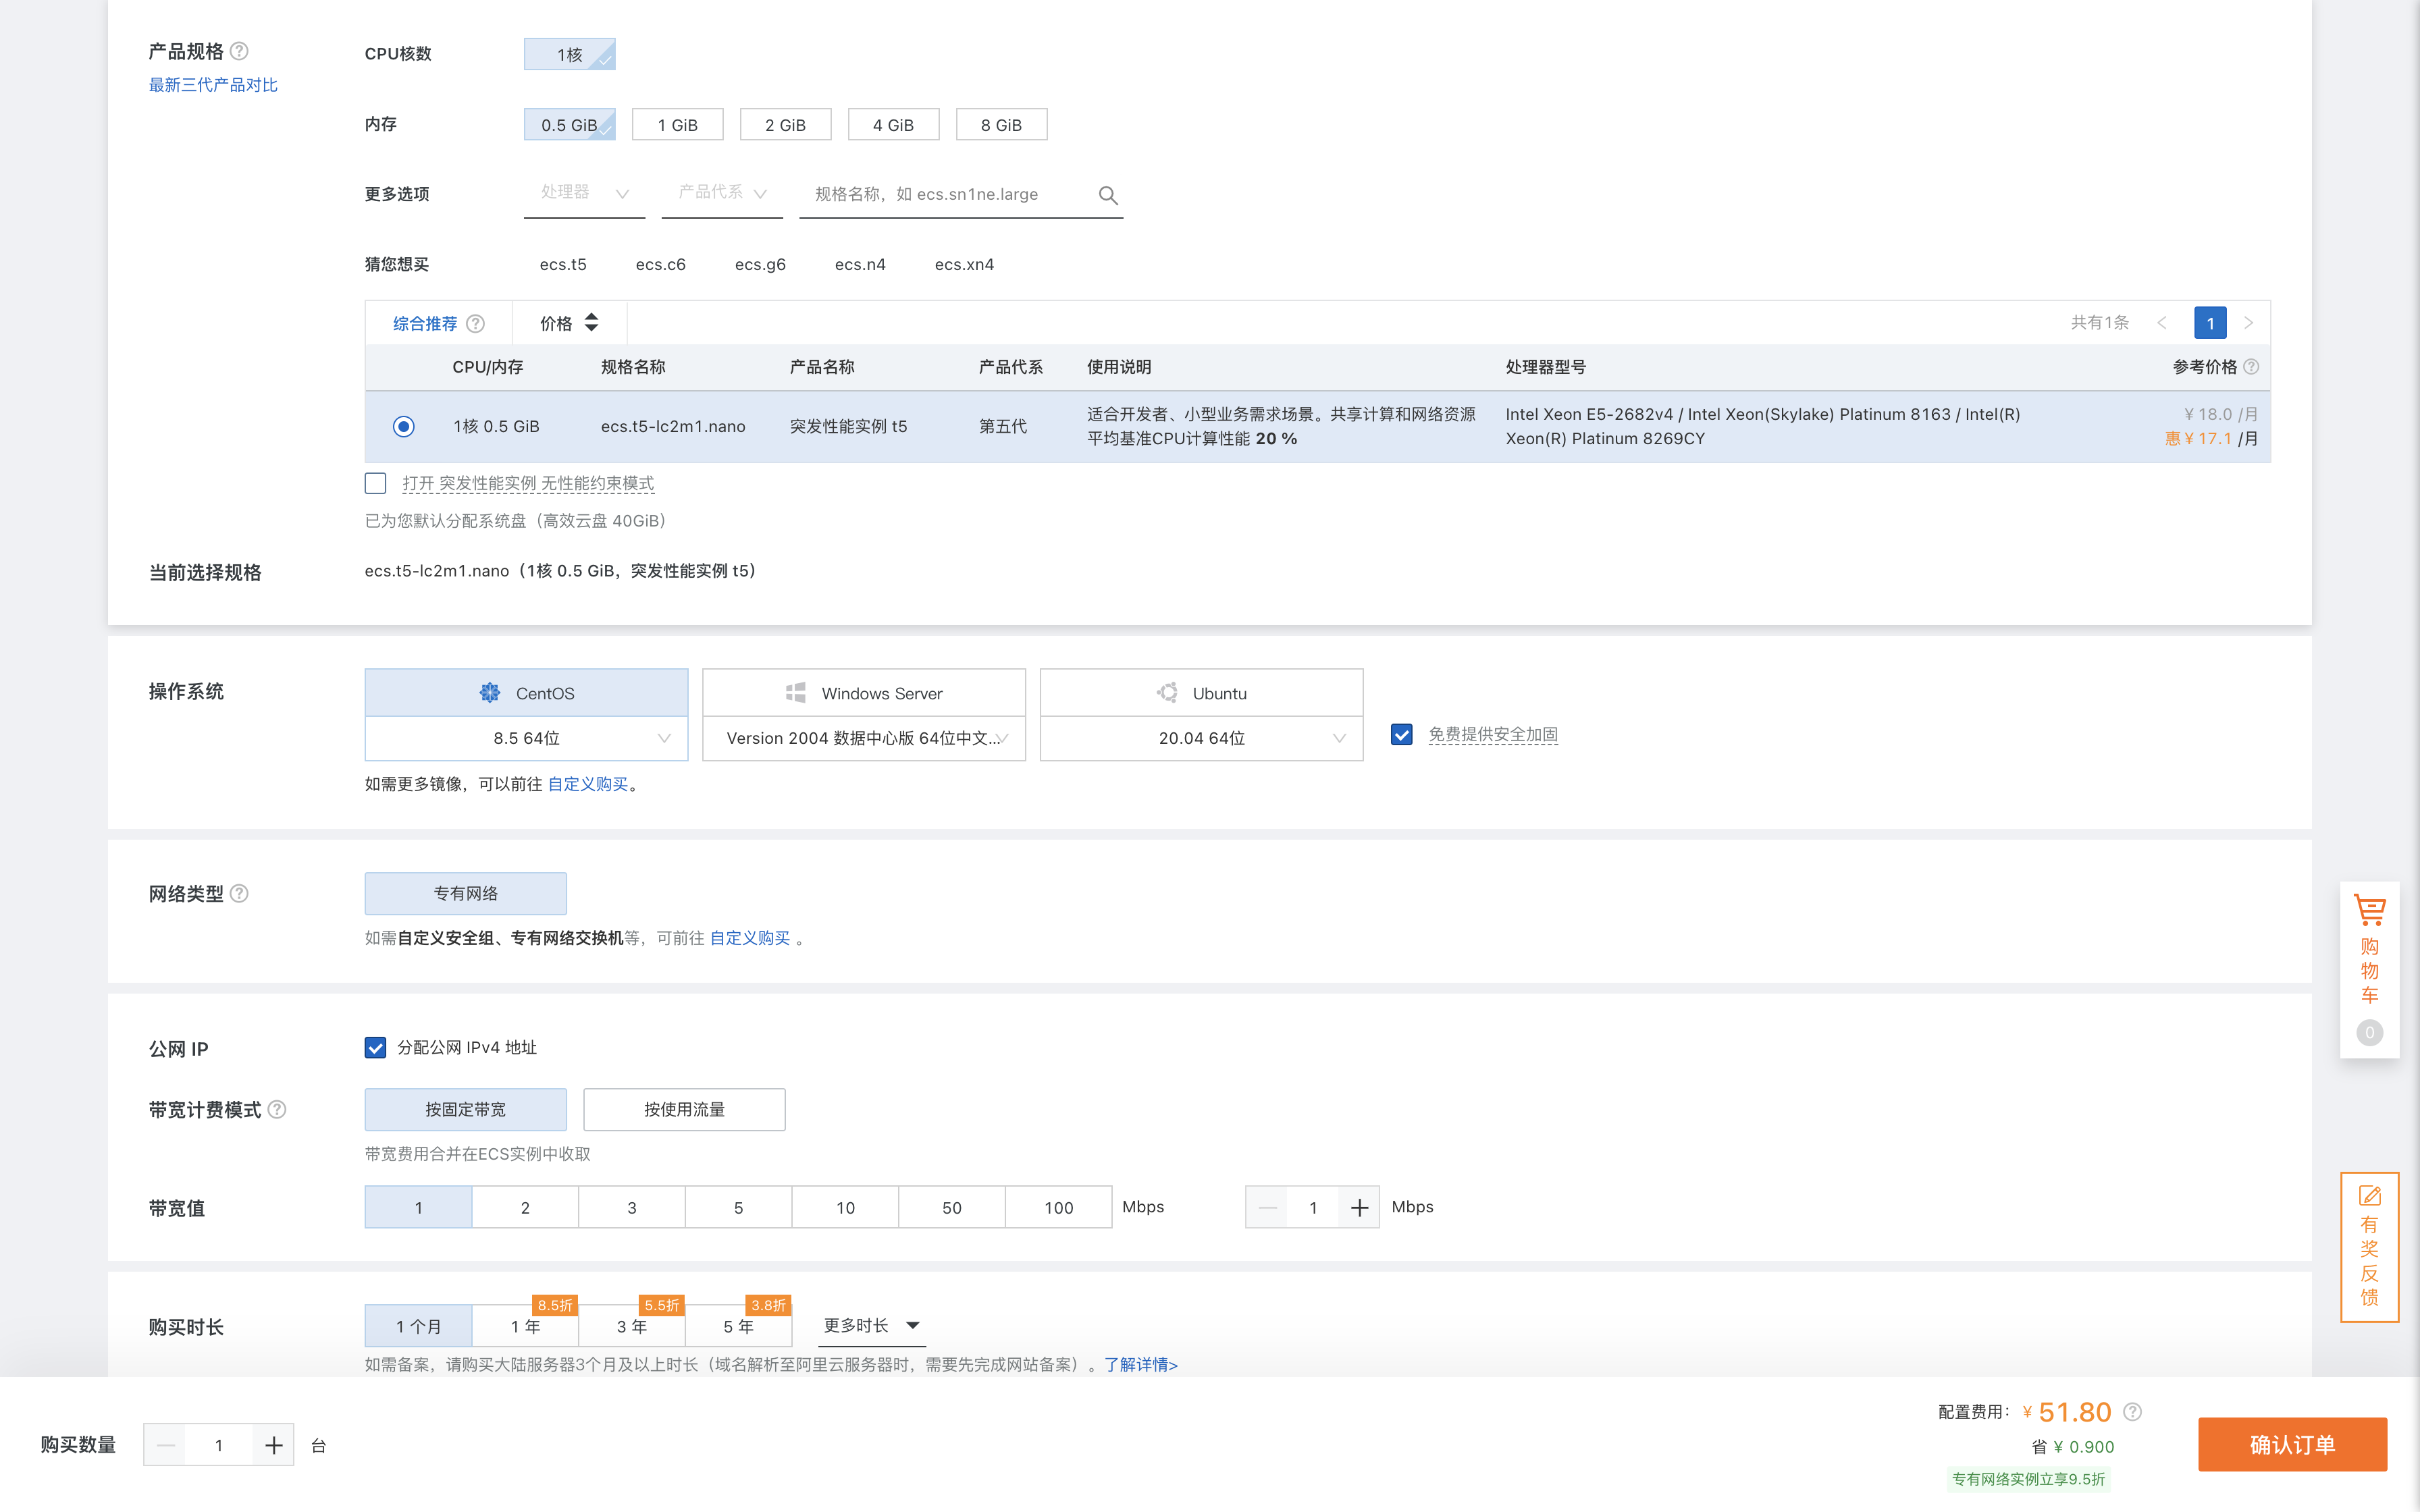Click the ecs.xn4 suggestion
This screenshot has width=2420, height=1512.
click(964, 264)
